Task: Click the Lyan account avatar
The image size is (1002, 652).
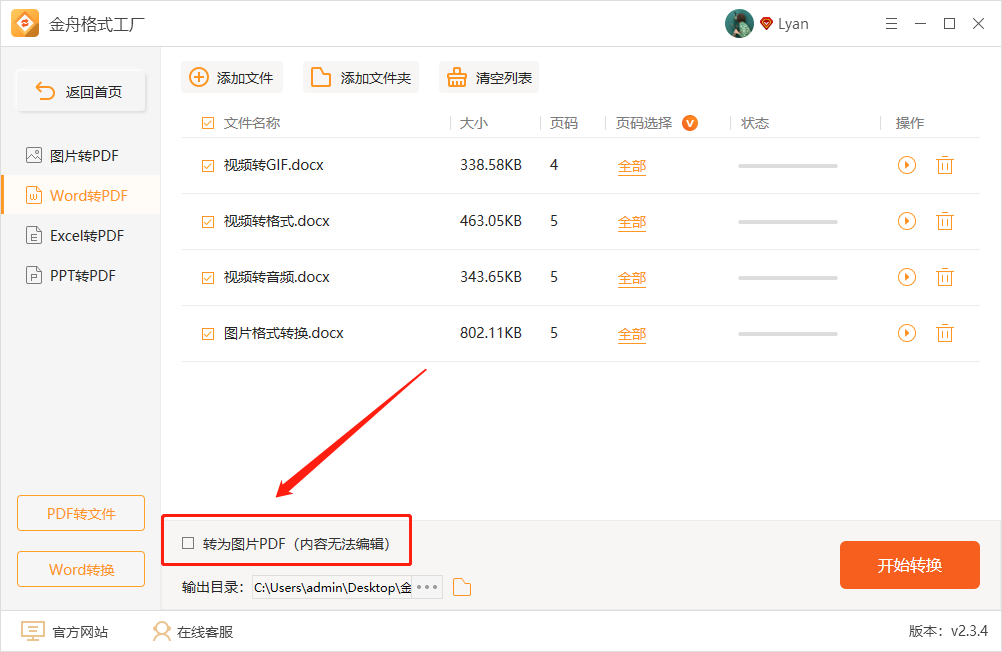Action: pyautogui.click(x=739, y=23)
